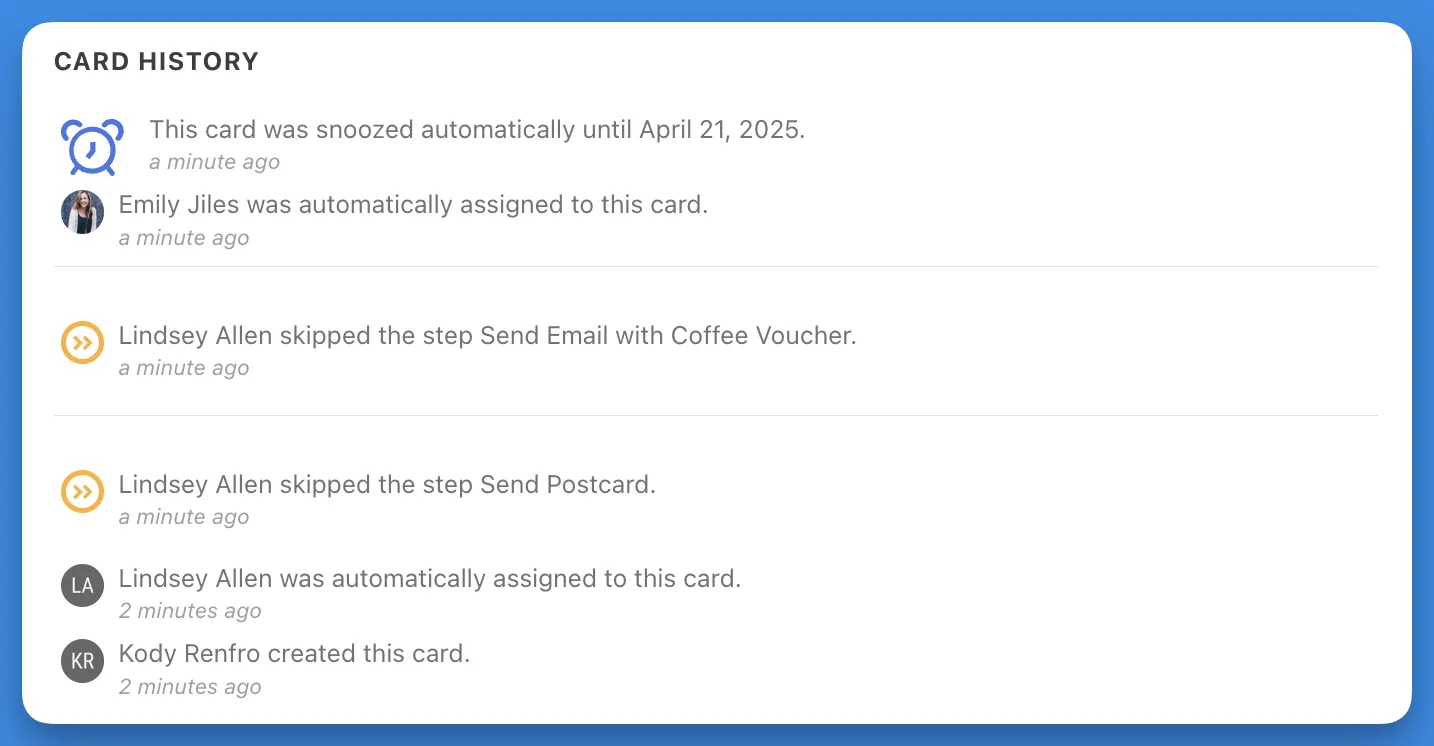Click the orange skip icon beside Coffee Voucher step
Image resolution: width=1434 pixels, height=746 pixels.
pos(83,343)
